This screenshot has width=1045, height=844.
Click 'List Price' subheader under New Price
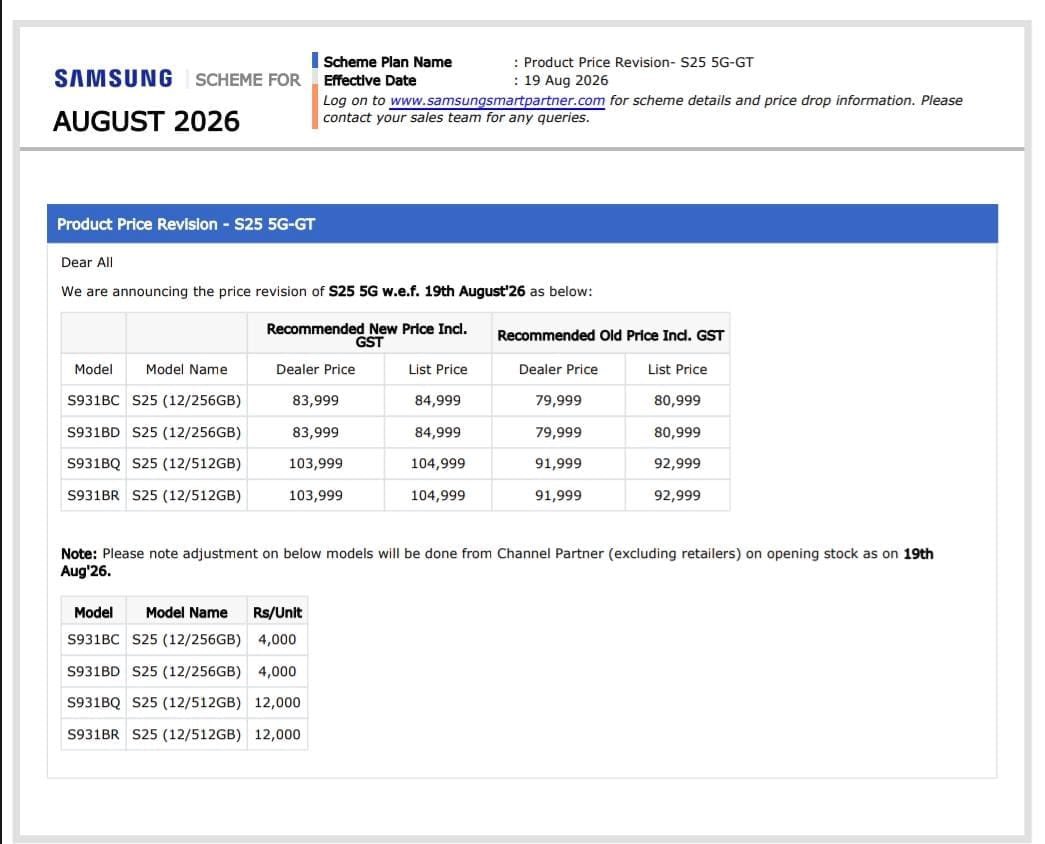[438, 369]
